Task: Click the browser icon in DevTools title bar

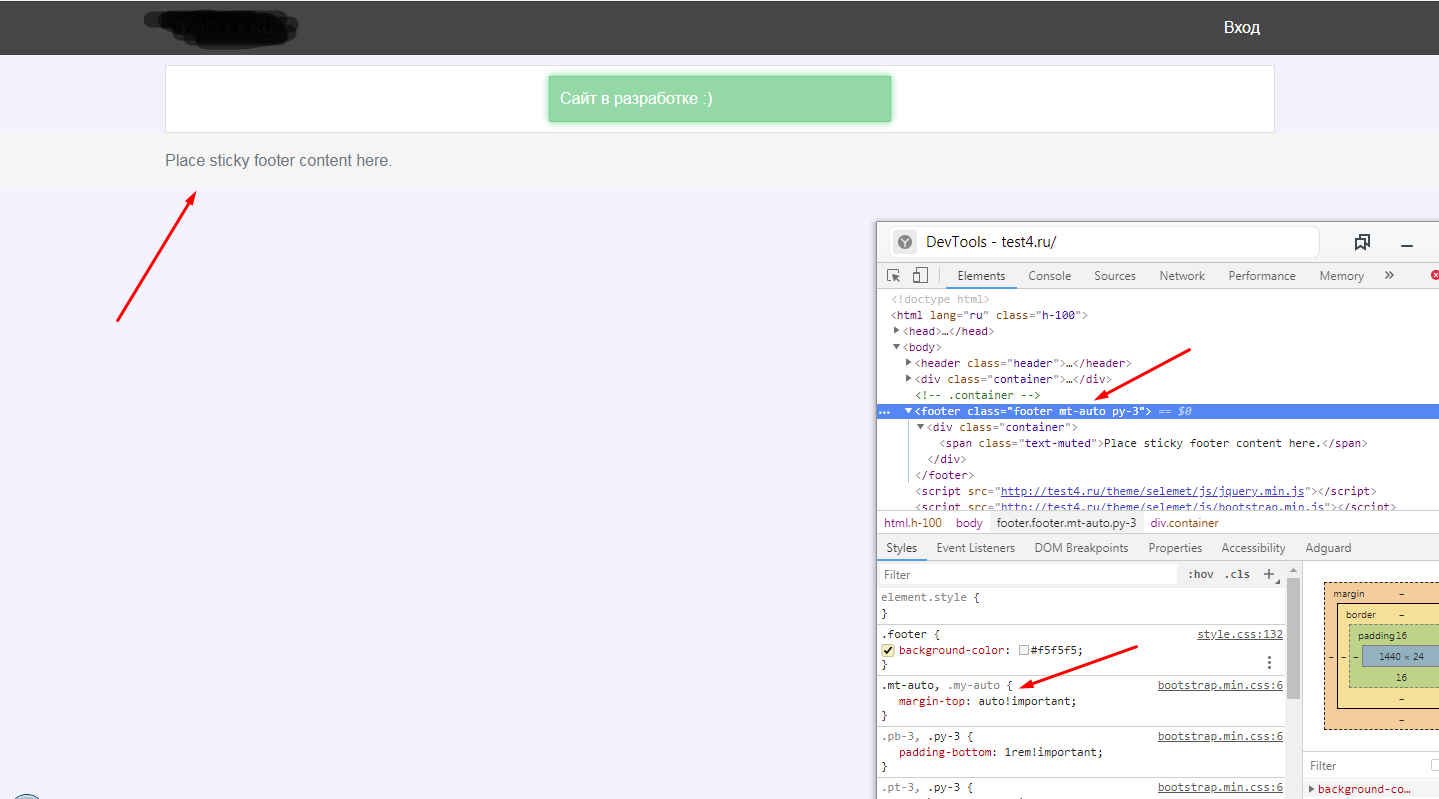Action: click(x=905, y=242)
